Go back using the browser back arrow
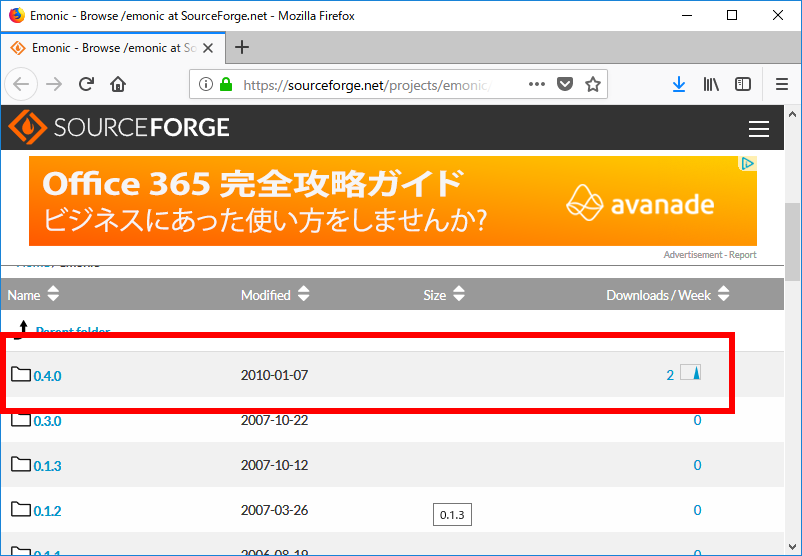The height and width of the screenshot is (556, 802). [x=21, y=84]
